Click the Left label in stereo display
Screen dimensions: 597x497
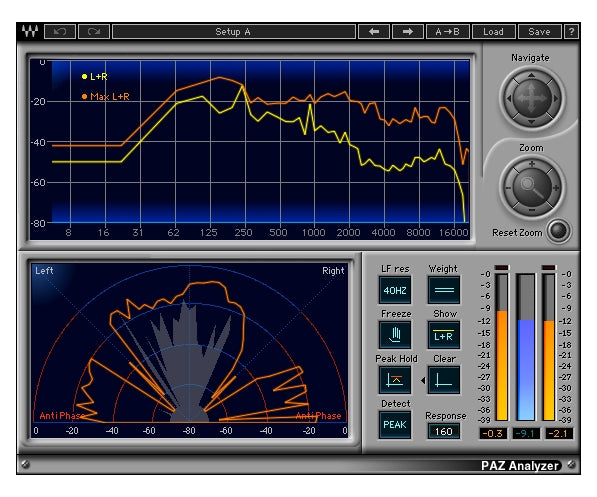(44, 271)
